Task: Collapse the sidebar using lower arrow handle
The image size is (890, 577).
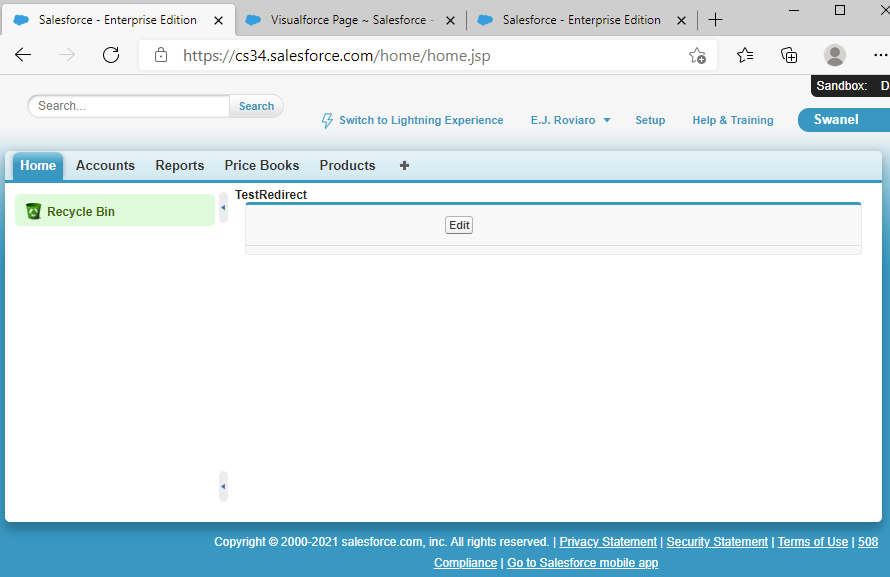Action: point(223,487)
